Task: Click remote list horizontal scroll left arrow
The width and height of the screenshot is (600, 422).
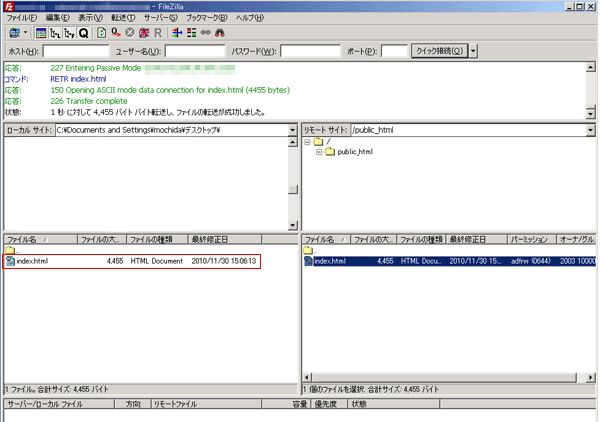Action: point(307,377)
